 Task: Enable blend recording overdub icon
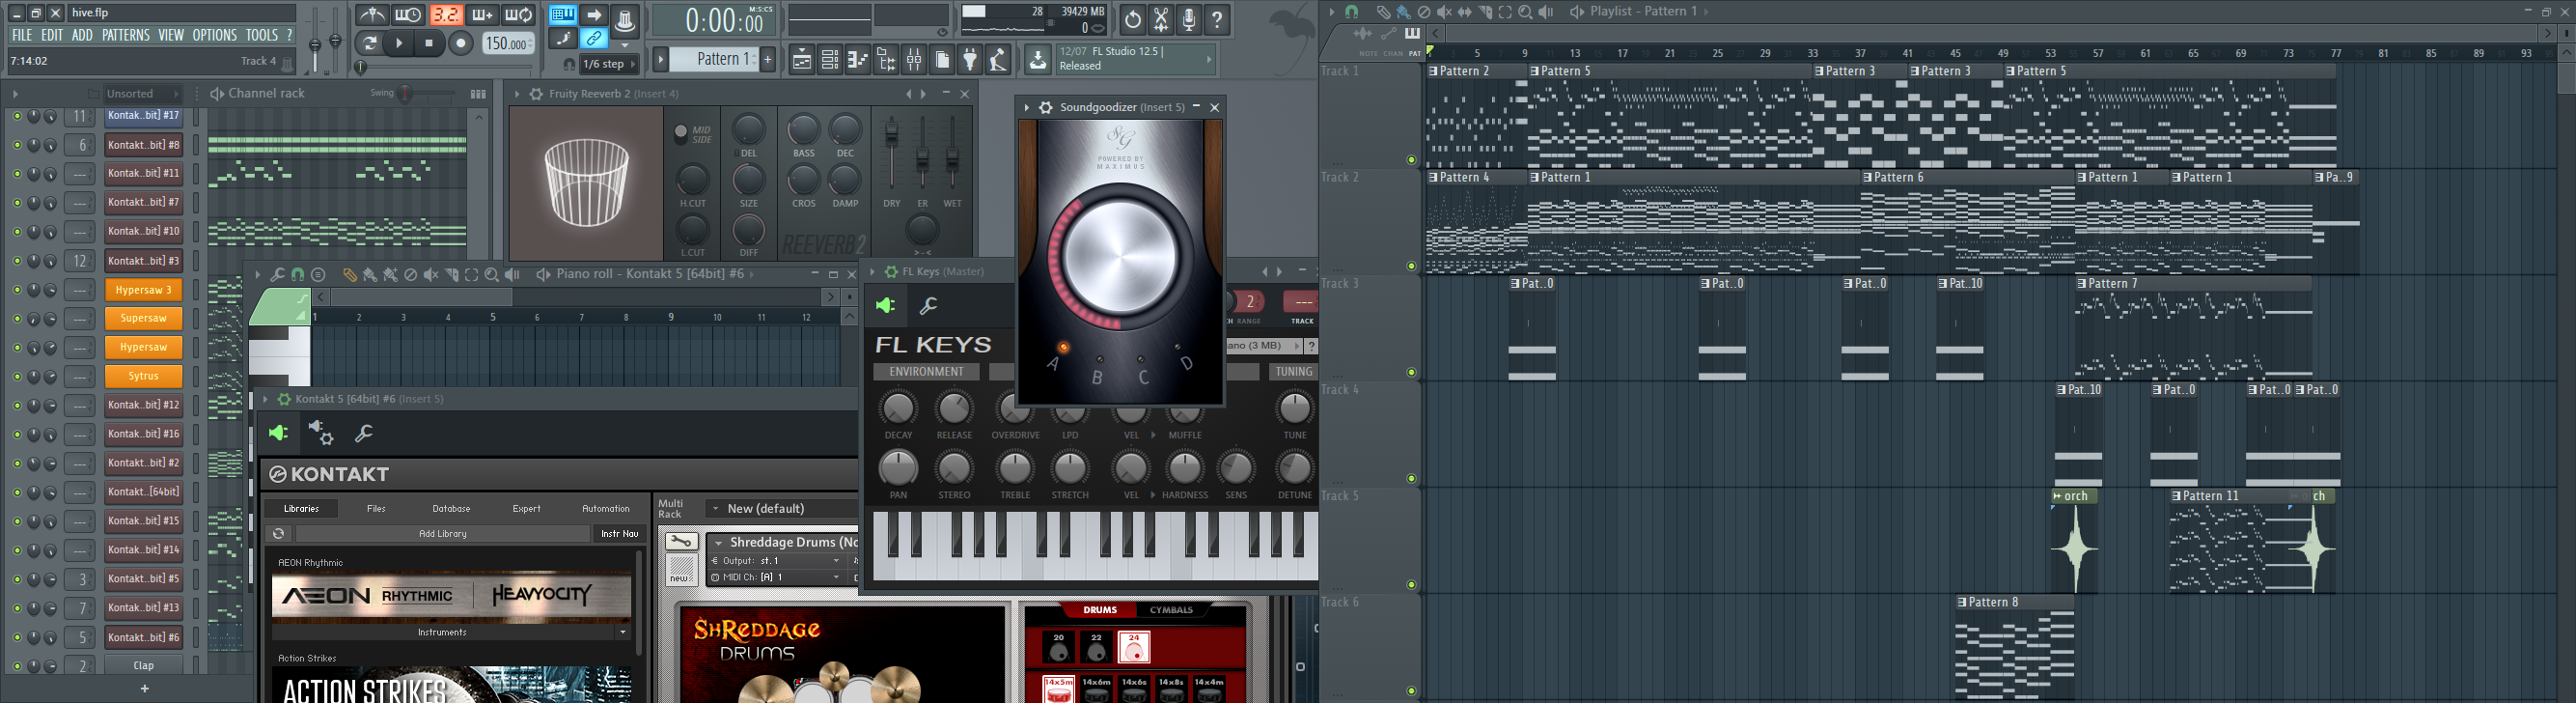[x=482, y=15]
